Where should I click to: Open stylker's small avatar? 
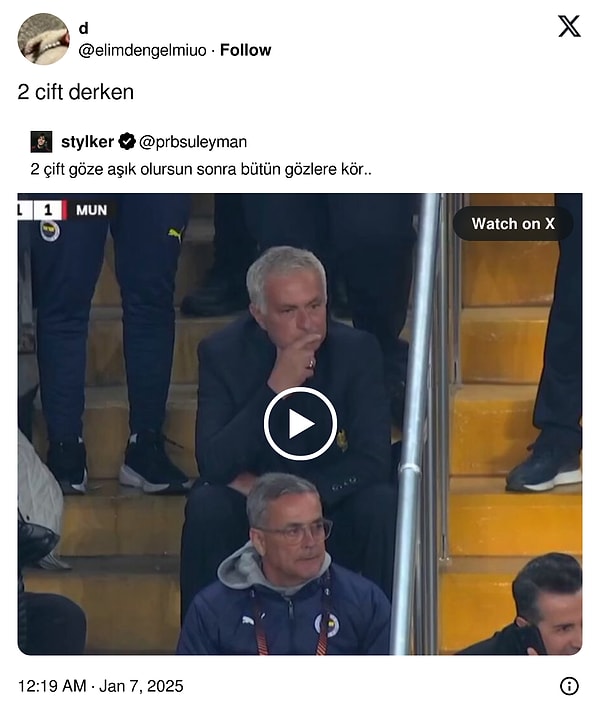tap(42, 142)
